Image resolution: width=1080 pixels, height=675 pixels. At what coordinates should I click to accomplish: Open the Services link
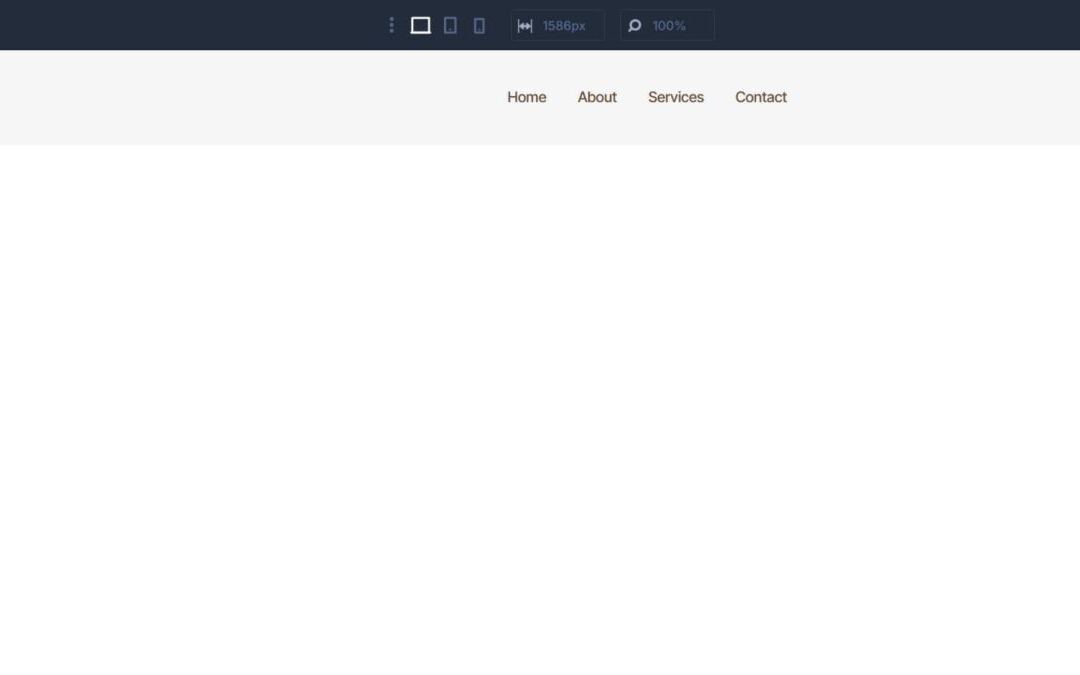click(x=676, y=97)
